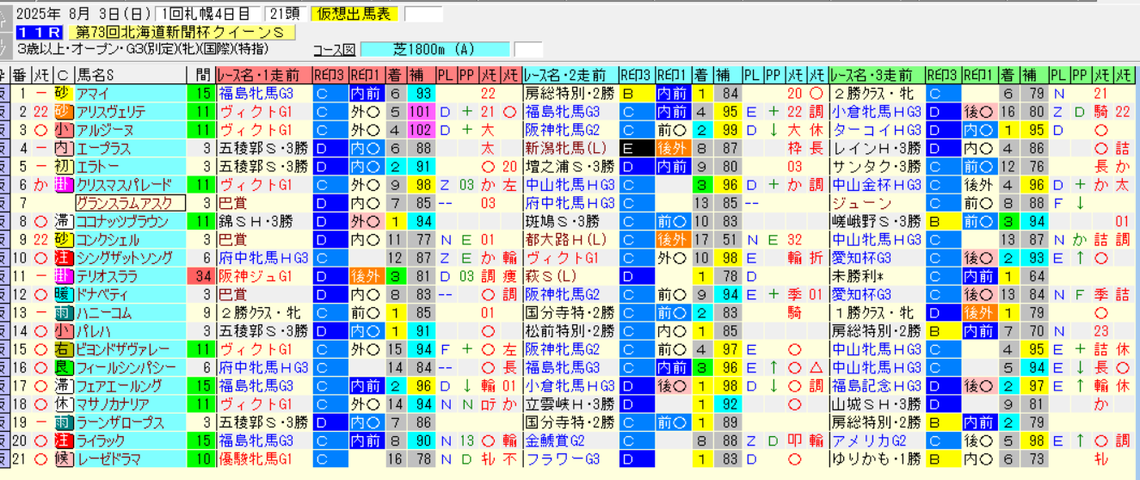Click the 砂 mark beside アリスヴェリテ

click(x=63, y=111)
